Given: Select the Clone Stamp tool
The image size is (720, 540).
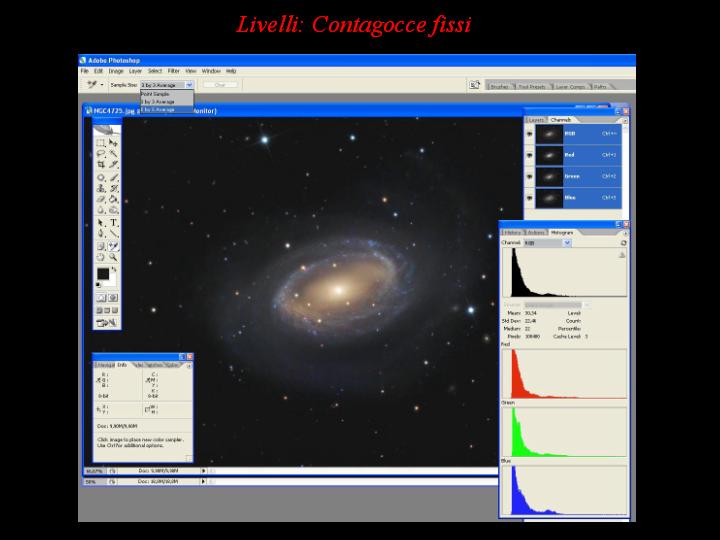Looking at the screenshot, I should pos(101,188).
